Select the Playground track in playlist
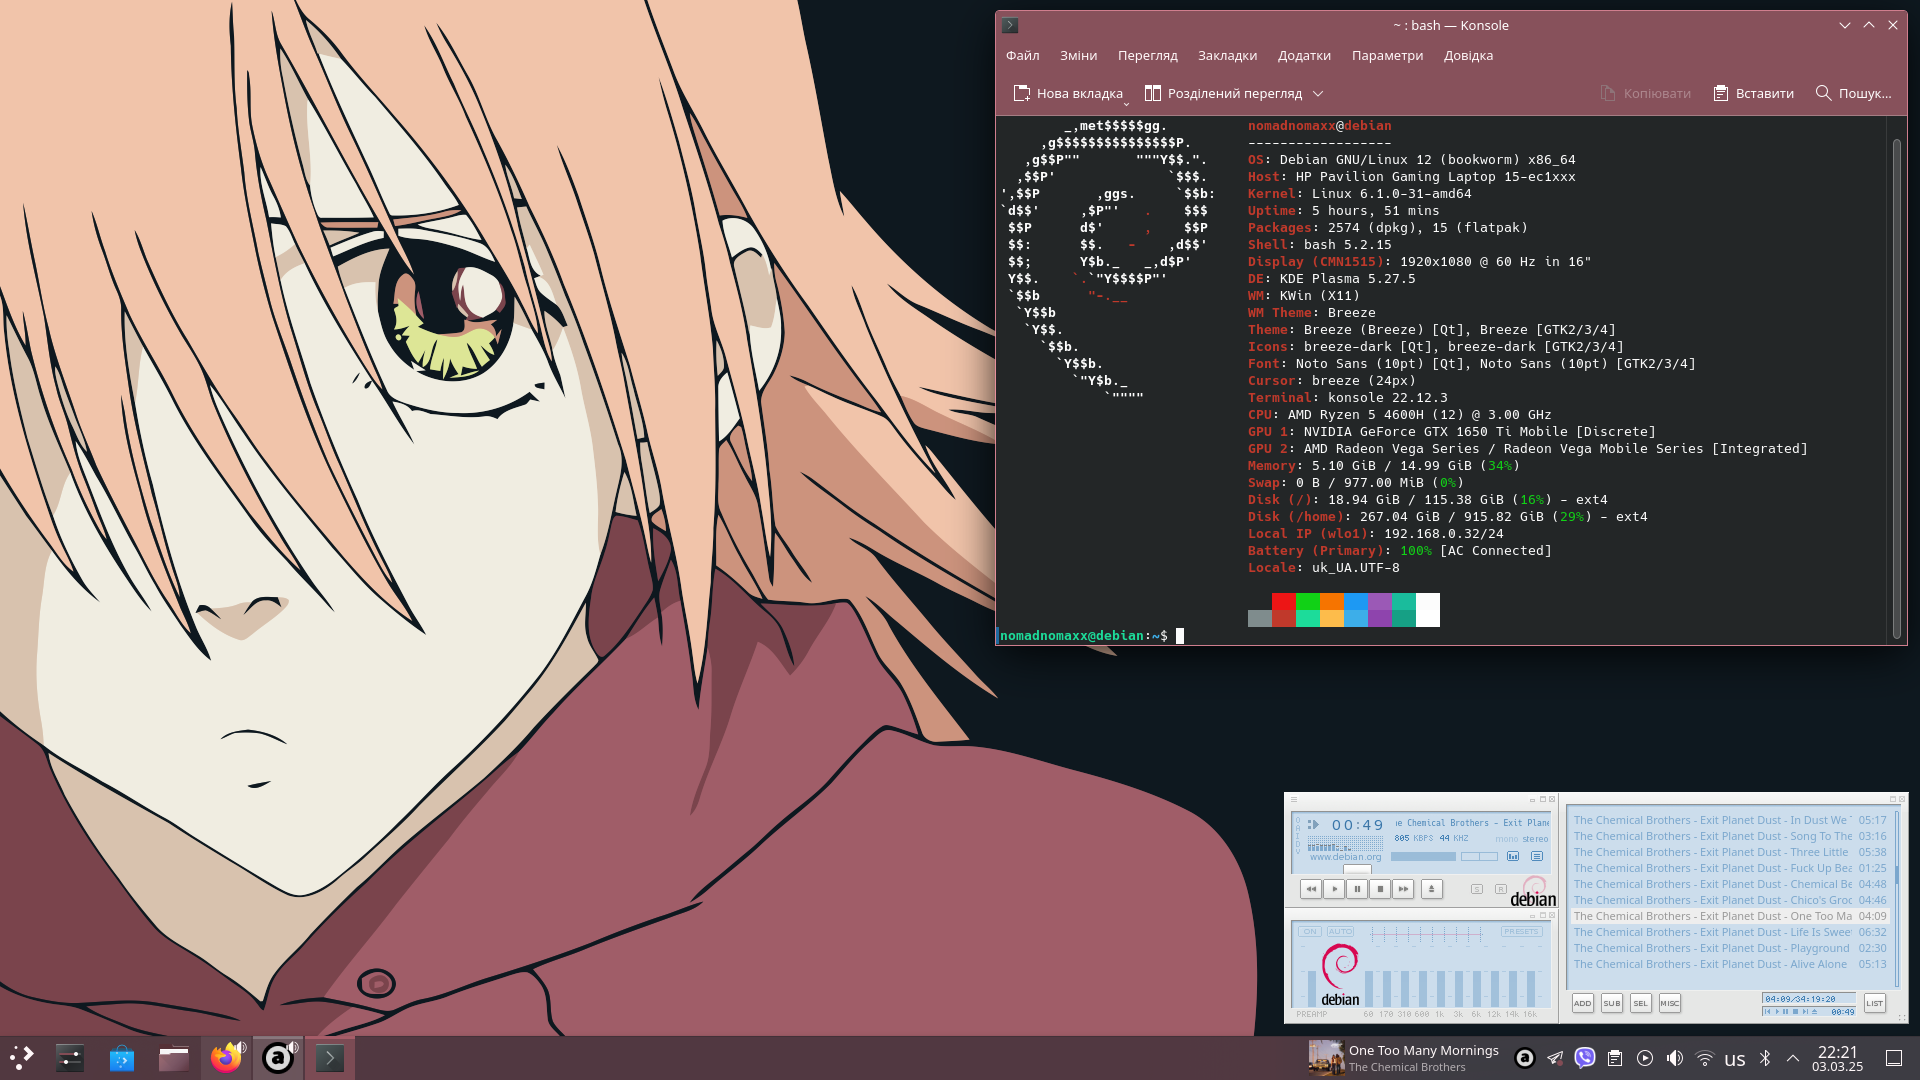The image size is (1920, 1080). click(x=1710, y=948)
